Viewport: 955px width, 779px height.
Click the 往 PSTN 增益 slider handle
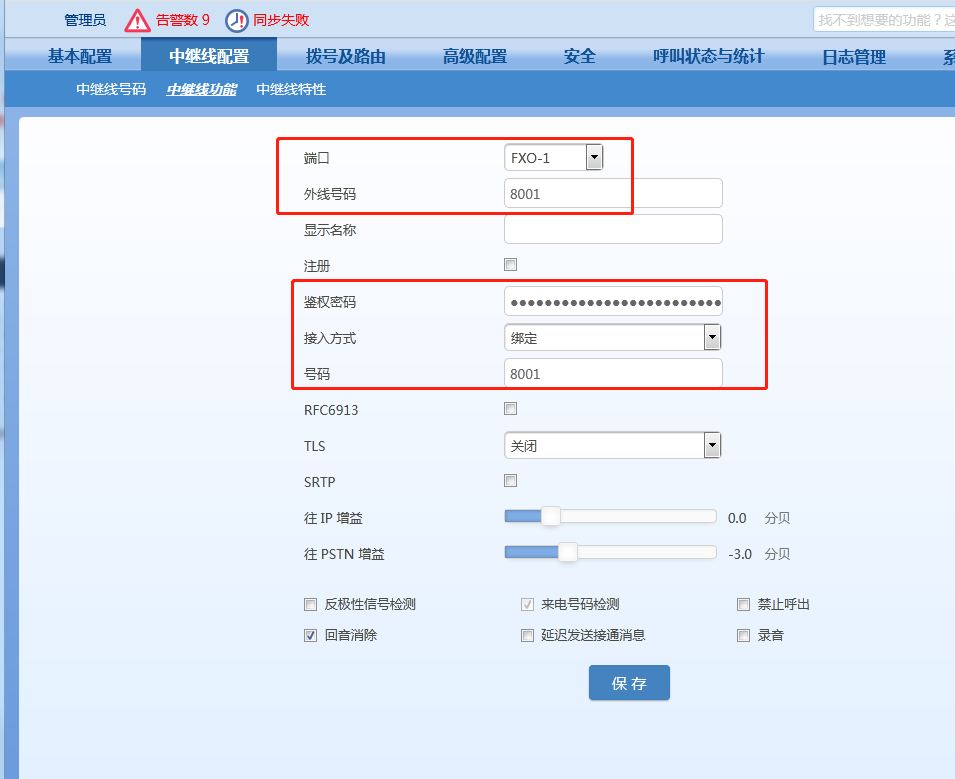[567, 552]
